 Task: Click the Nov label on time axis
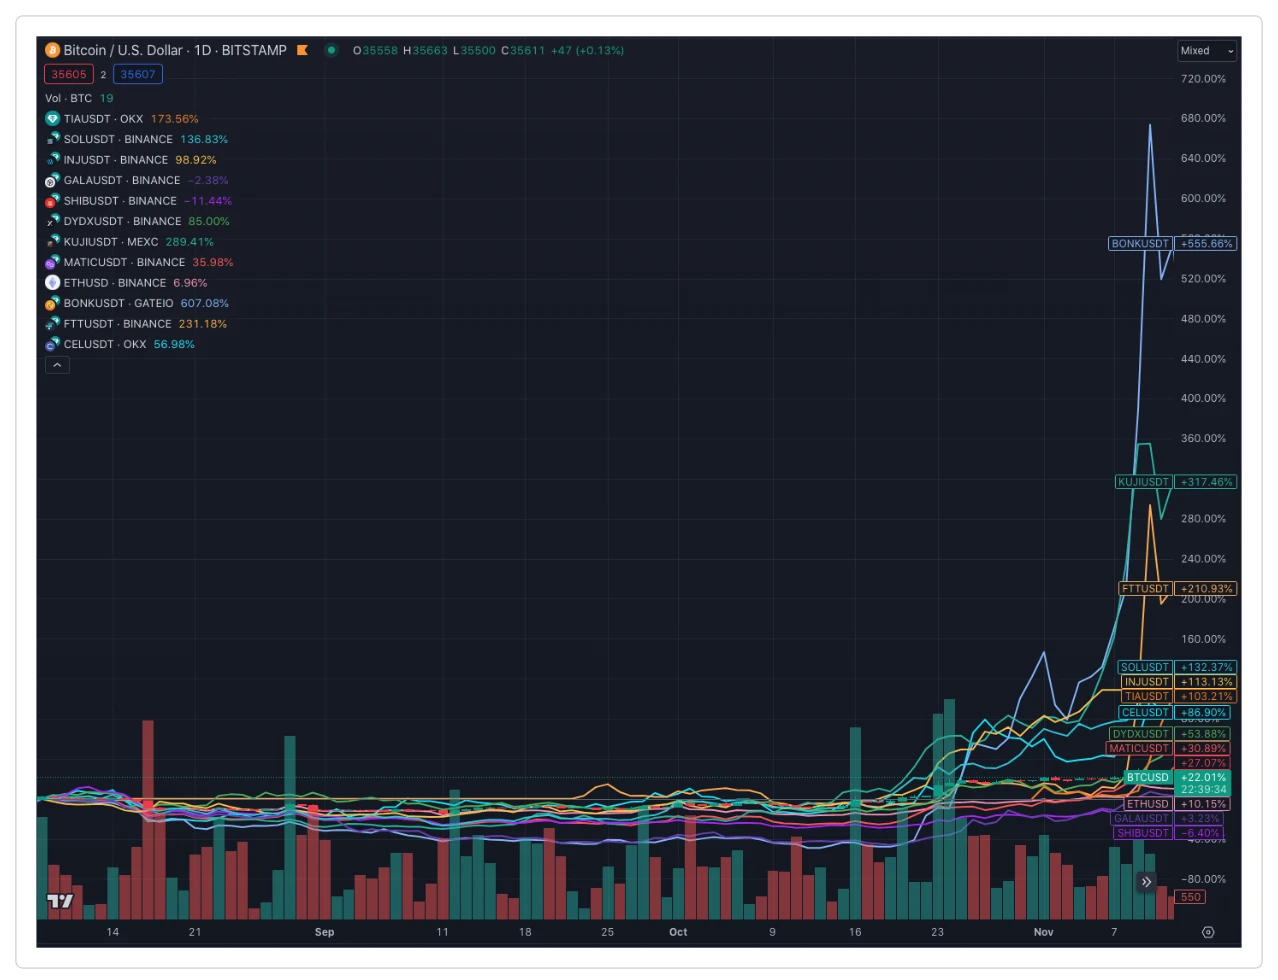pyautogui.click(x=1043, y=932)
